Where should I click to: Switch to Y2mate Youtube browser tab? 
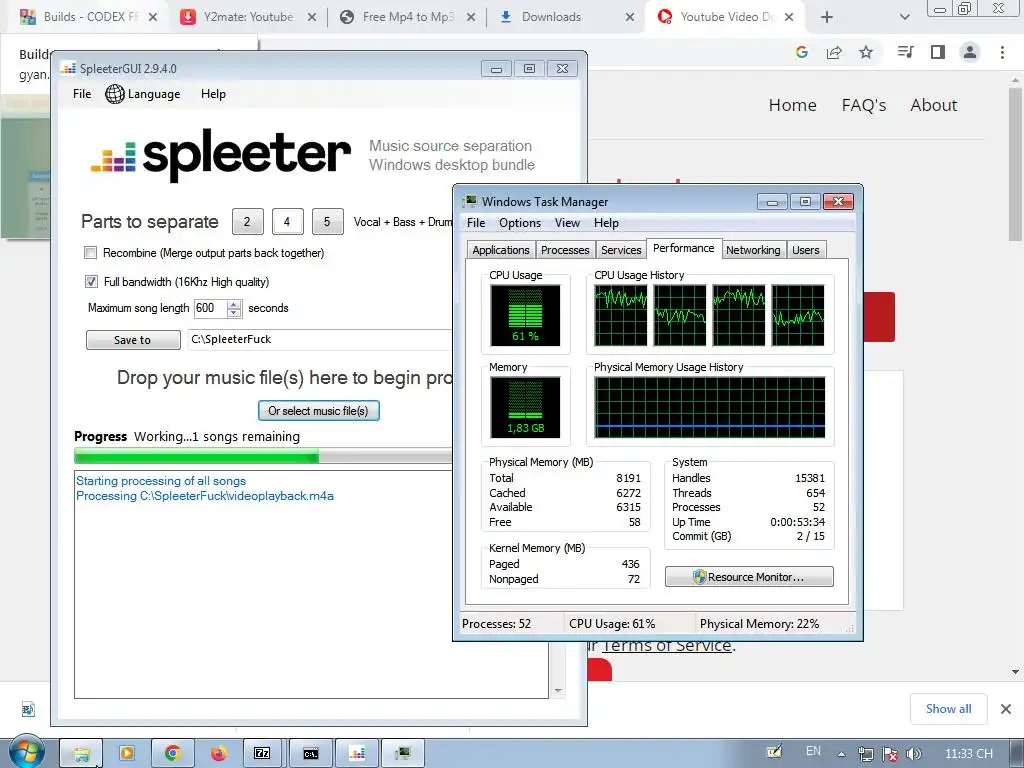click(x=247, y=17)
